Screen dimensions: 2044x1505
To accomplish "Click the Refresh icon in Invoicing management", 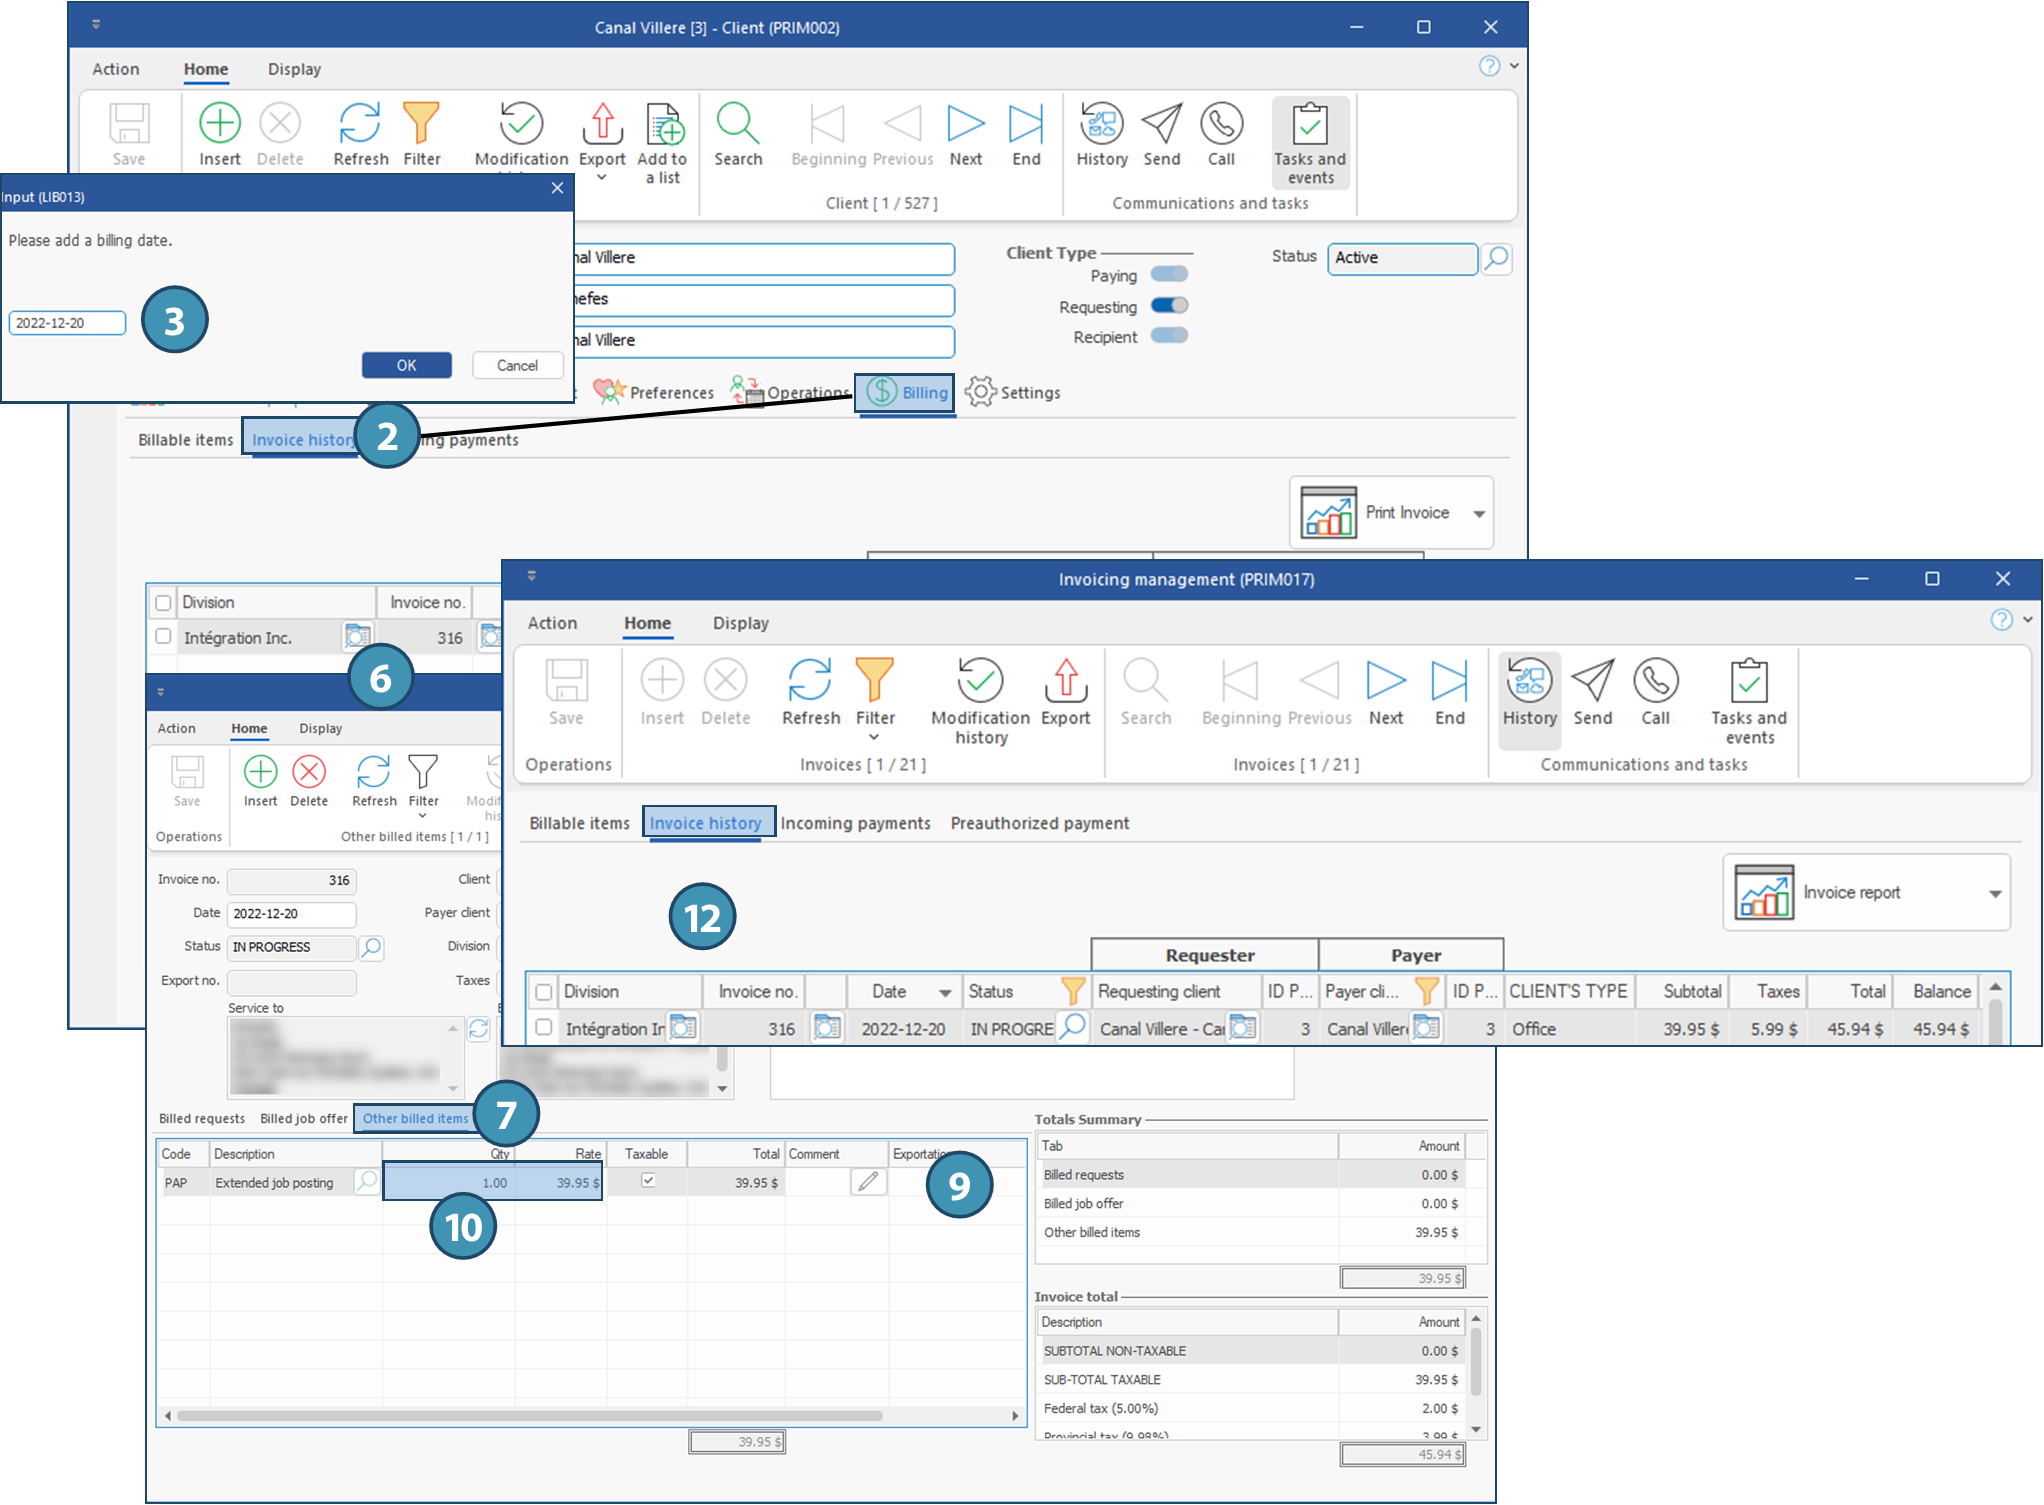I will [x=809, y=681].
